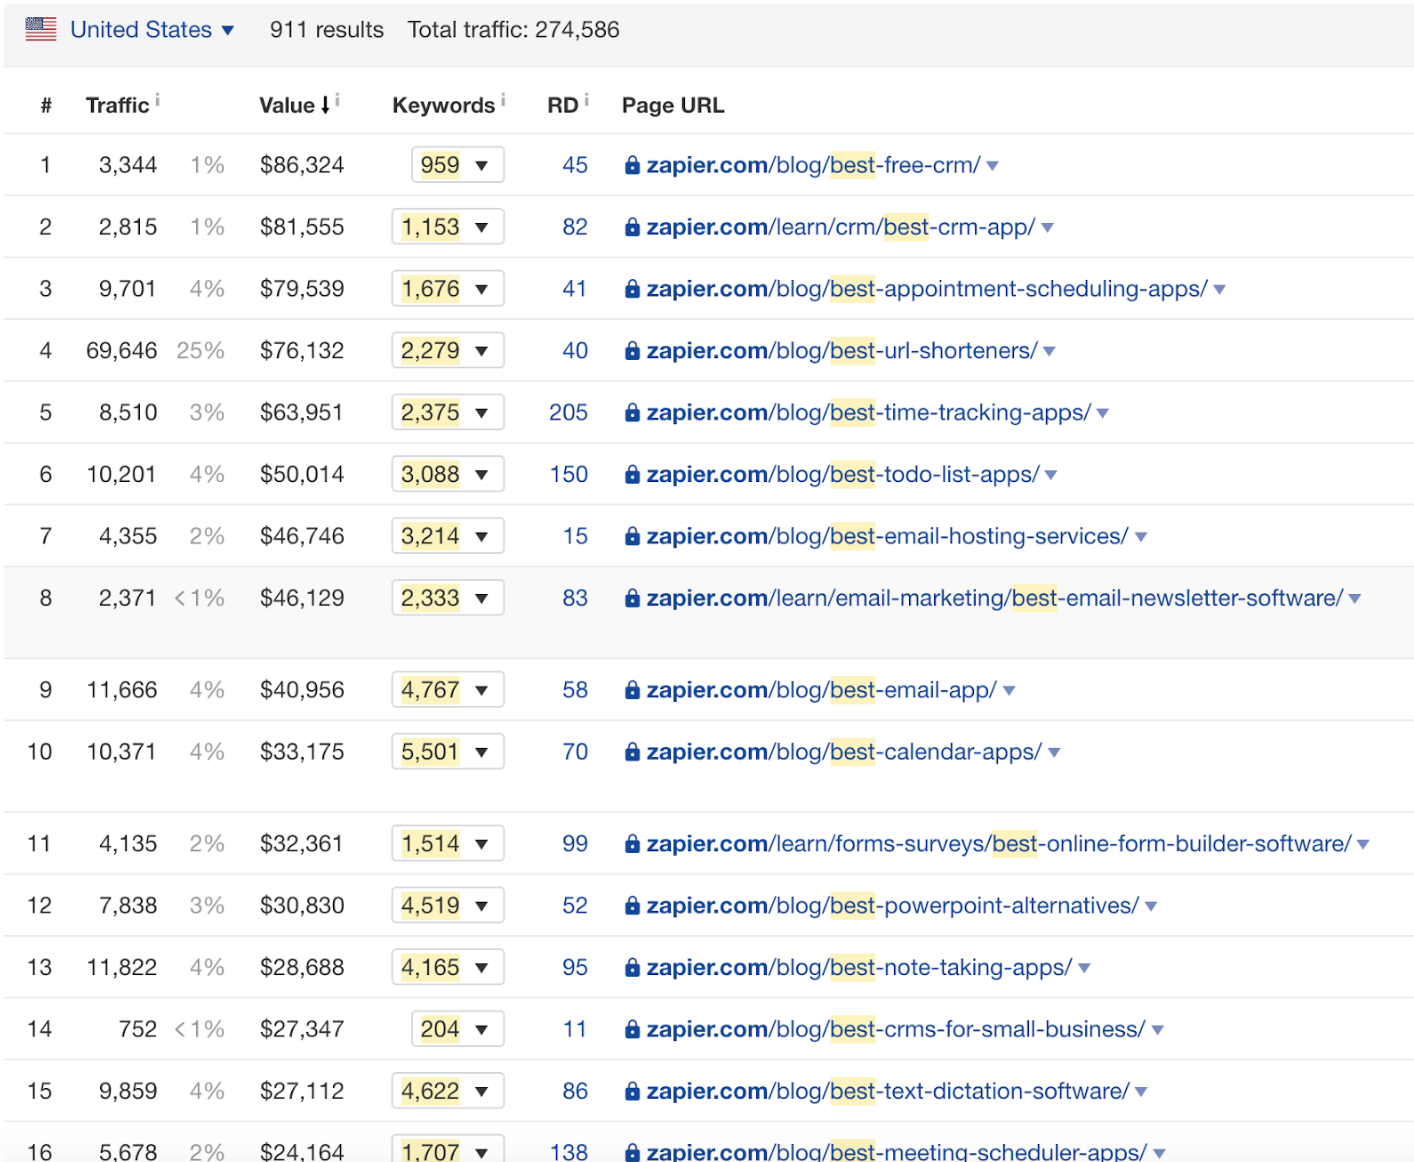Sort table by Keywords column header
Viewport: 1414px width, 1162px height.
(x=443, y=105)
